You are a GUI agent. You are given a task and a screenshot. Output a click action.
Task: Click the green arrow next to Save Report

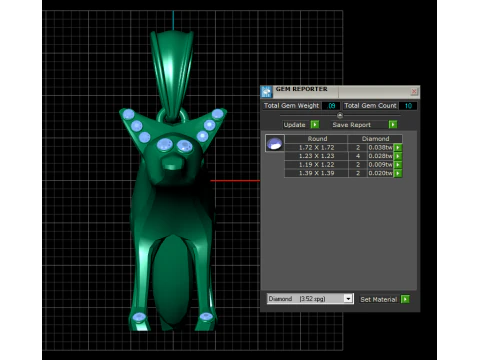[393, 125]
